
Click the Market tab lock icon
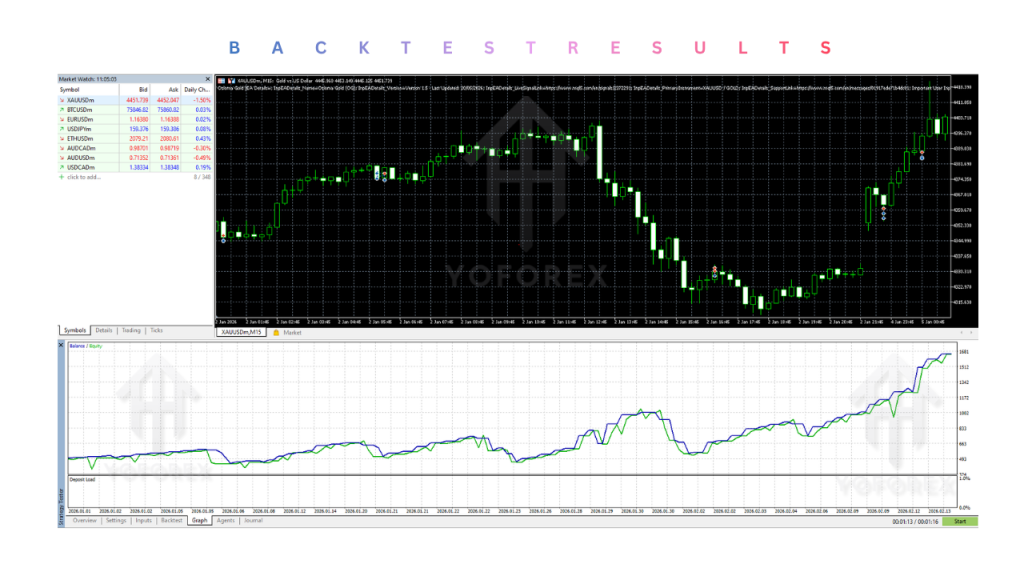pos(276,332)
